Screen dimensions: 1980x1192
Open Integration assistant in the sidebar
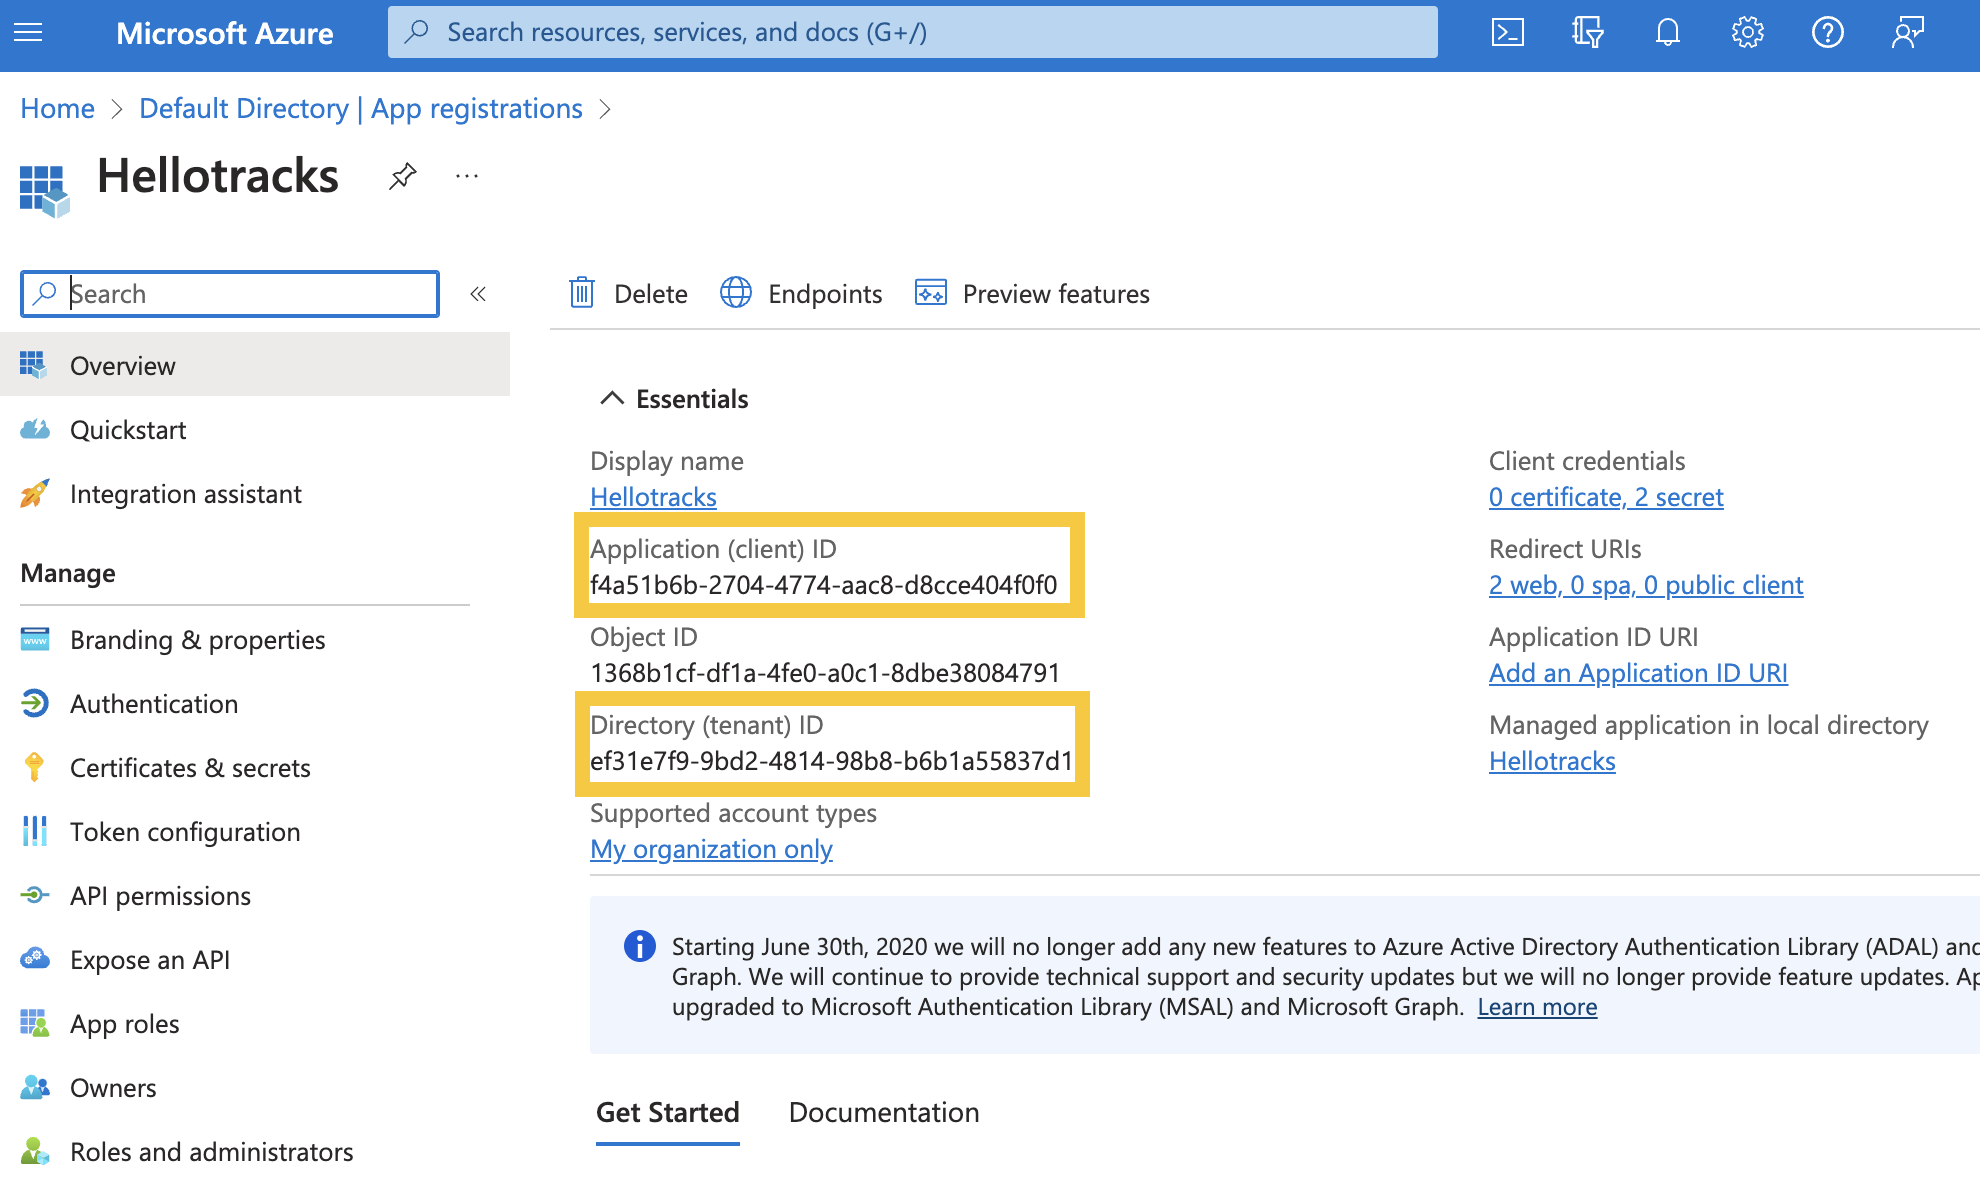186,494
